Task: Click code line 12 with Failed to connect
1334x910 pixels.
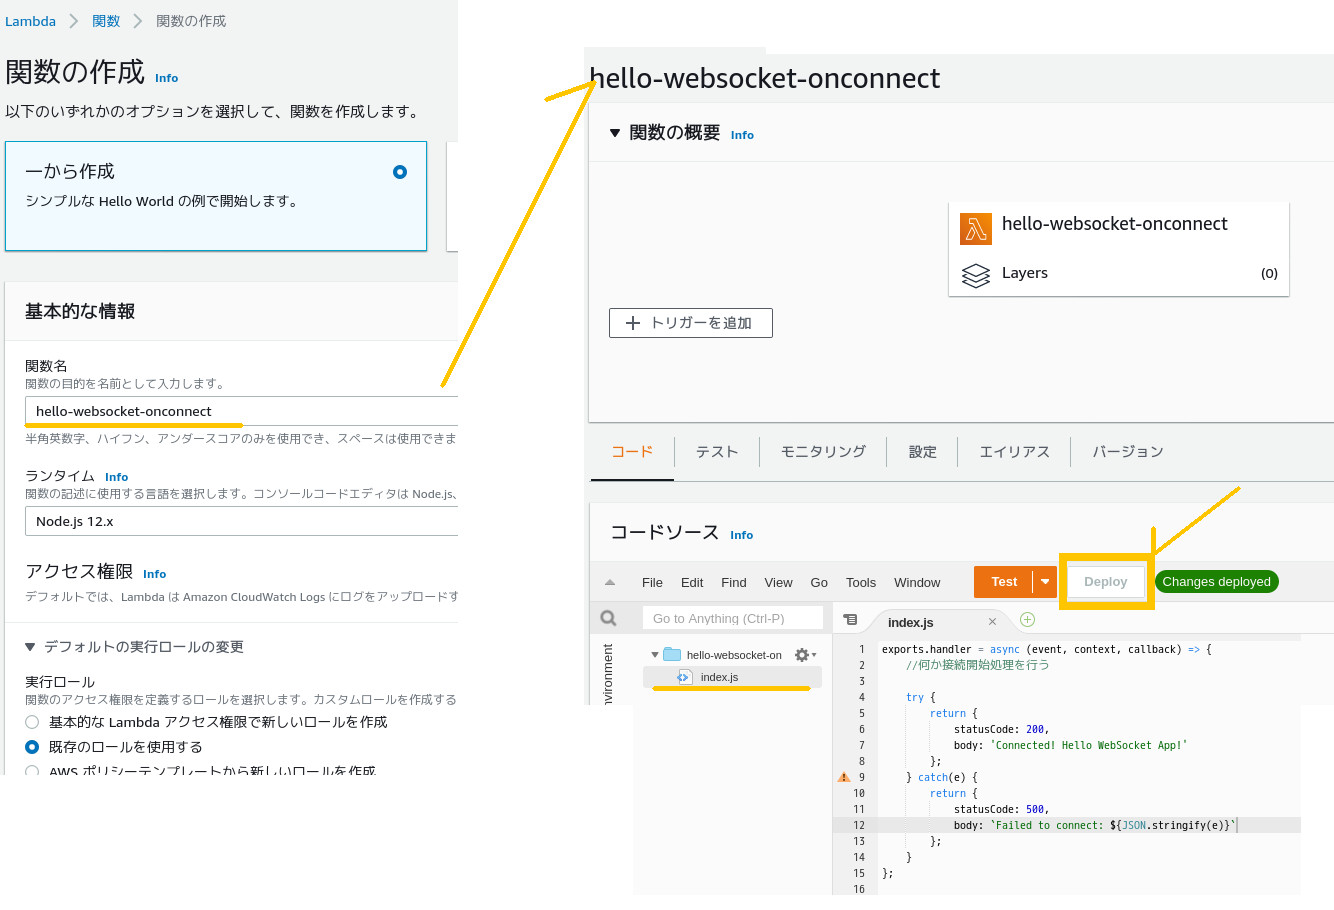Action: (x=1089, y=825)
